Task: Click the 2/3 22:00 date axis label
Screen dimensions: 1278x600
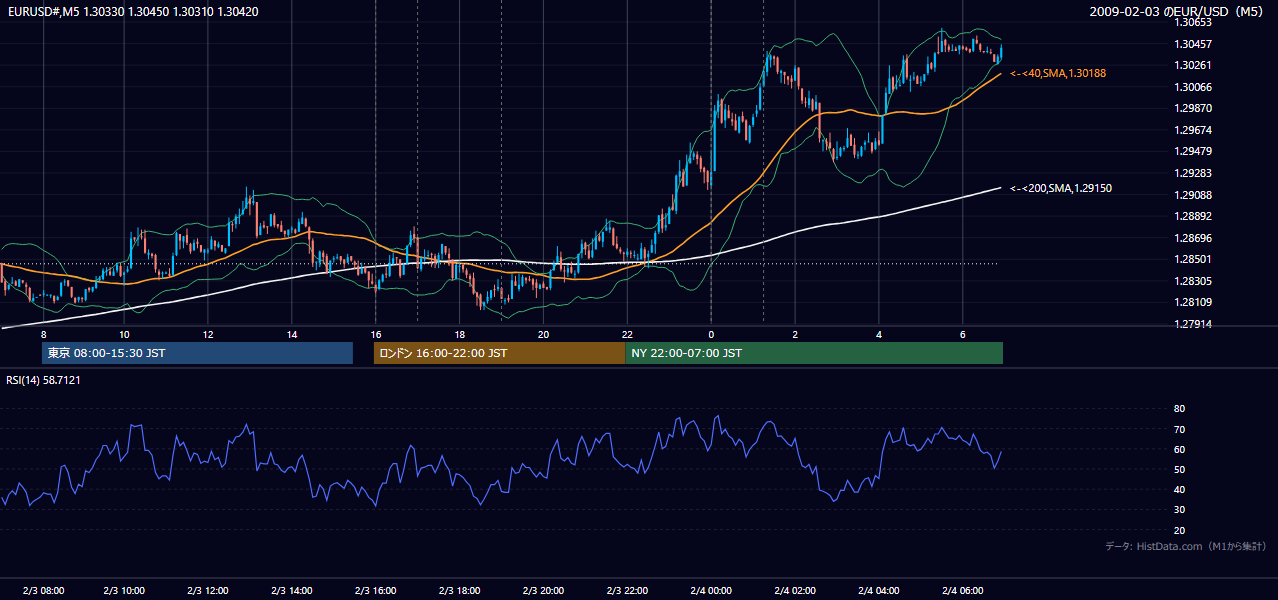Action: click(x=627, y=591)
